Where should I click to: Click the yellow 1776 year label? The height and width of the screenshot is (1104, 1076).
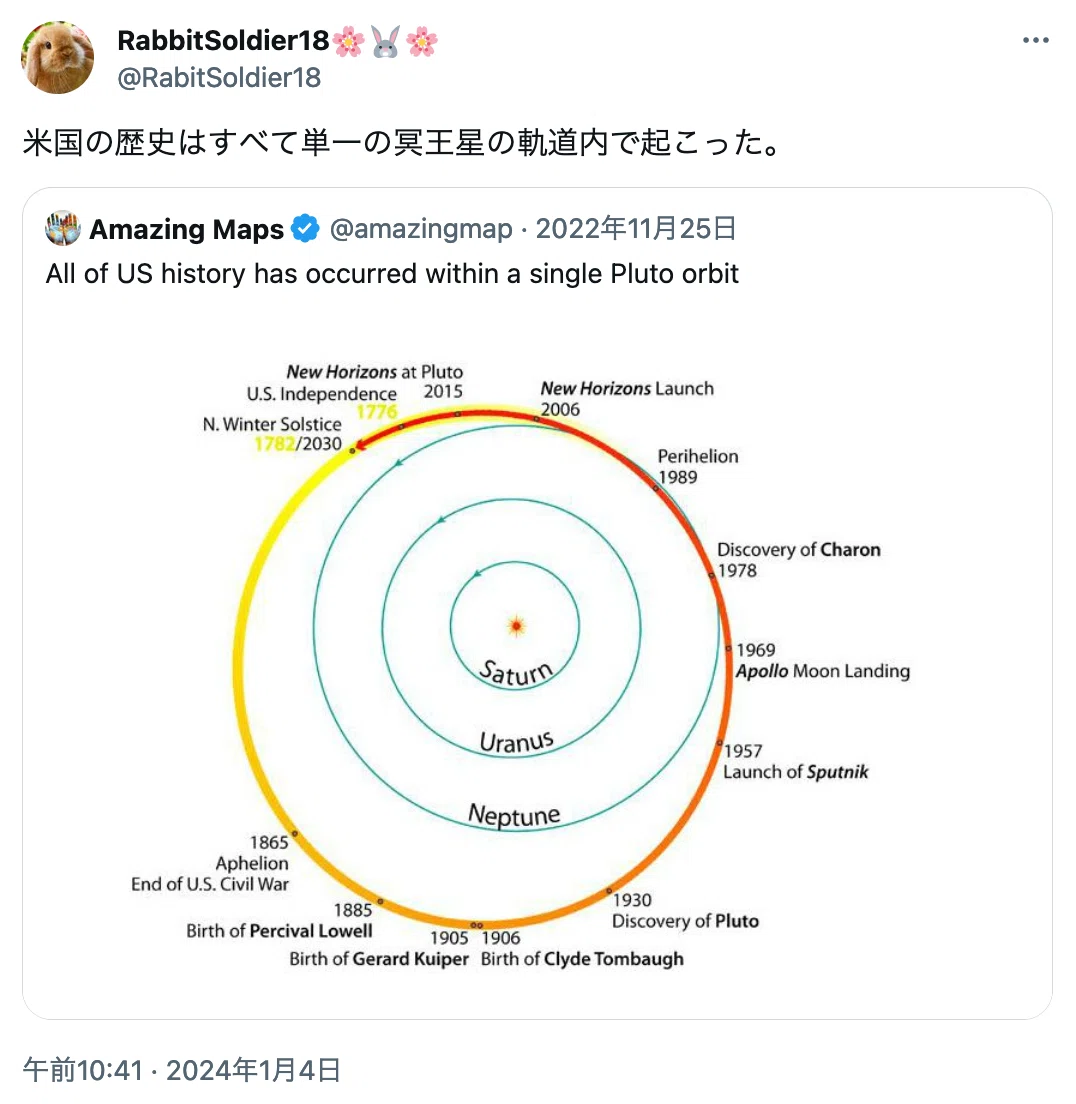(377, 411)
